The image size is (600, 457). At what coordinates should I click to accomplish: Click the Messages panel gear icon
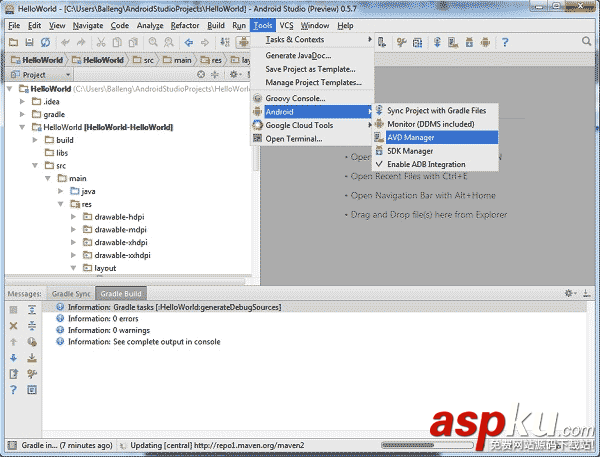click(570, 293)
